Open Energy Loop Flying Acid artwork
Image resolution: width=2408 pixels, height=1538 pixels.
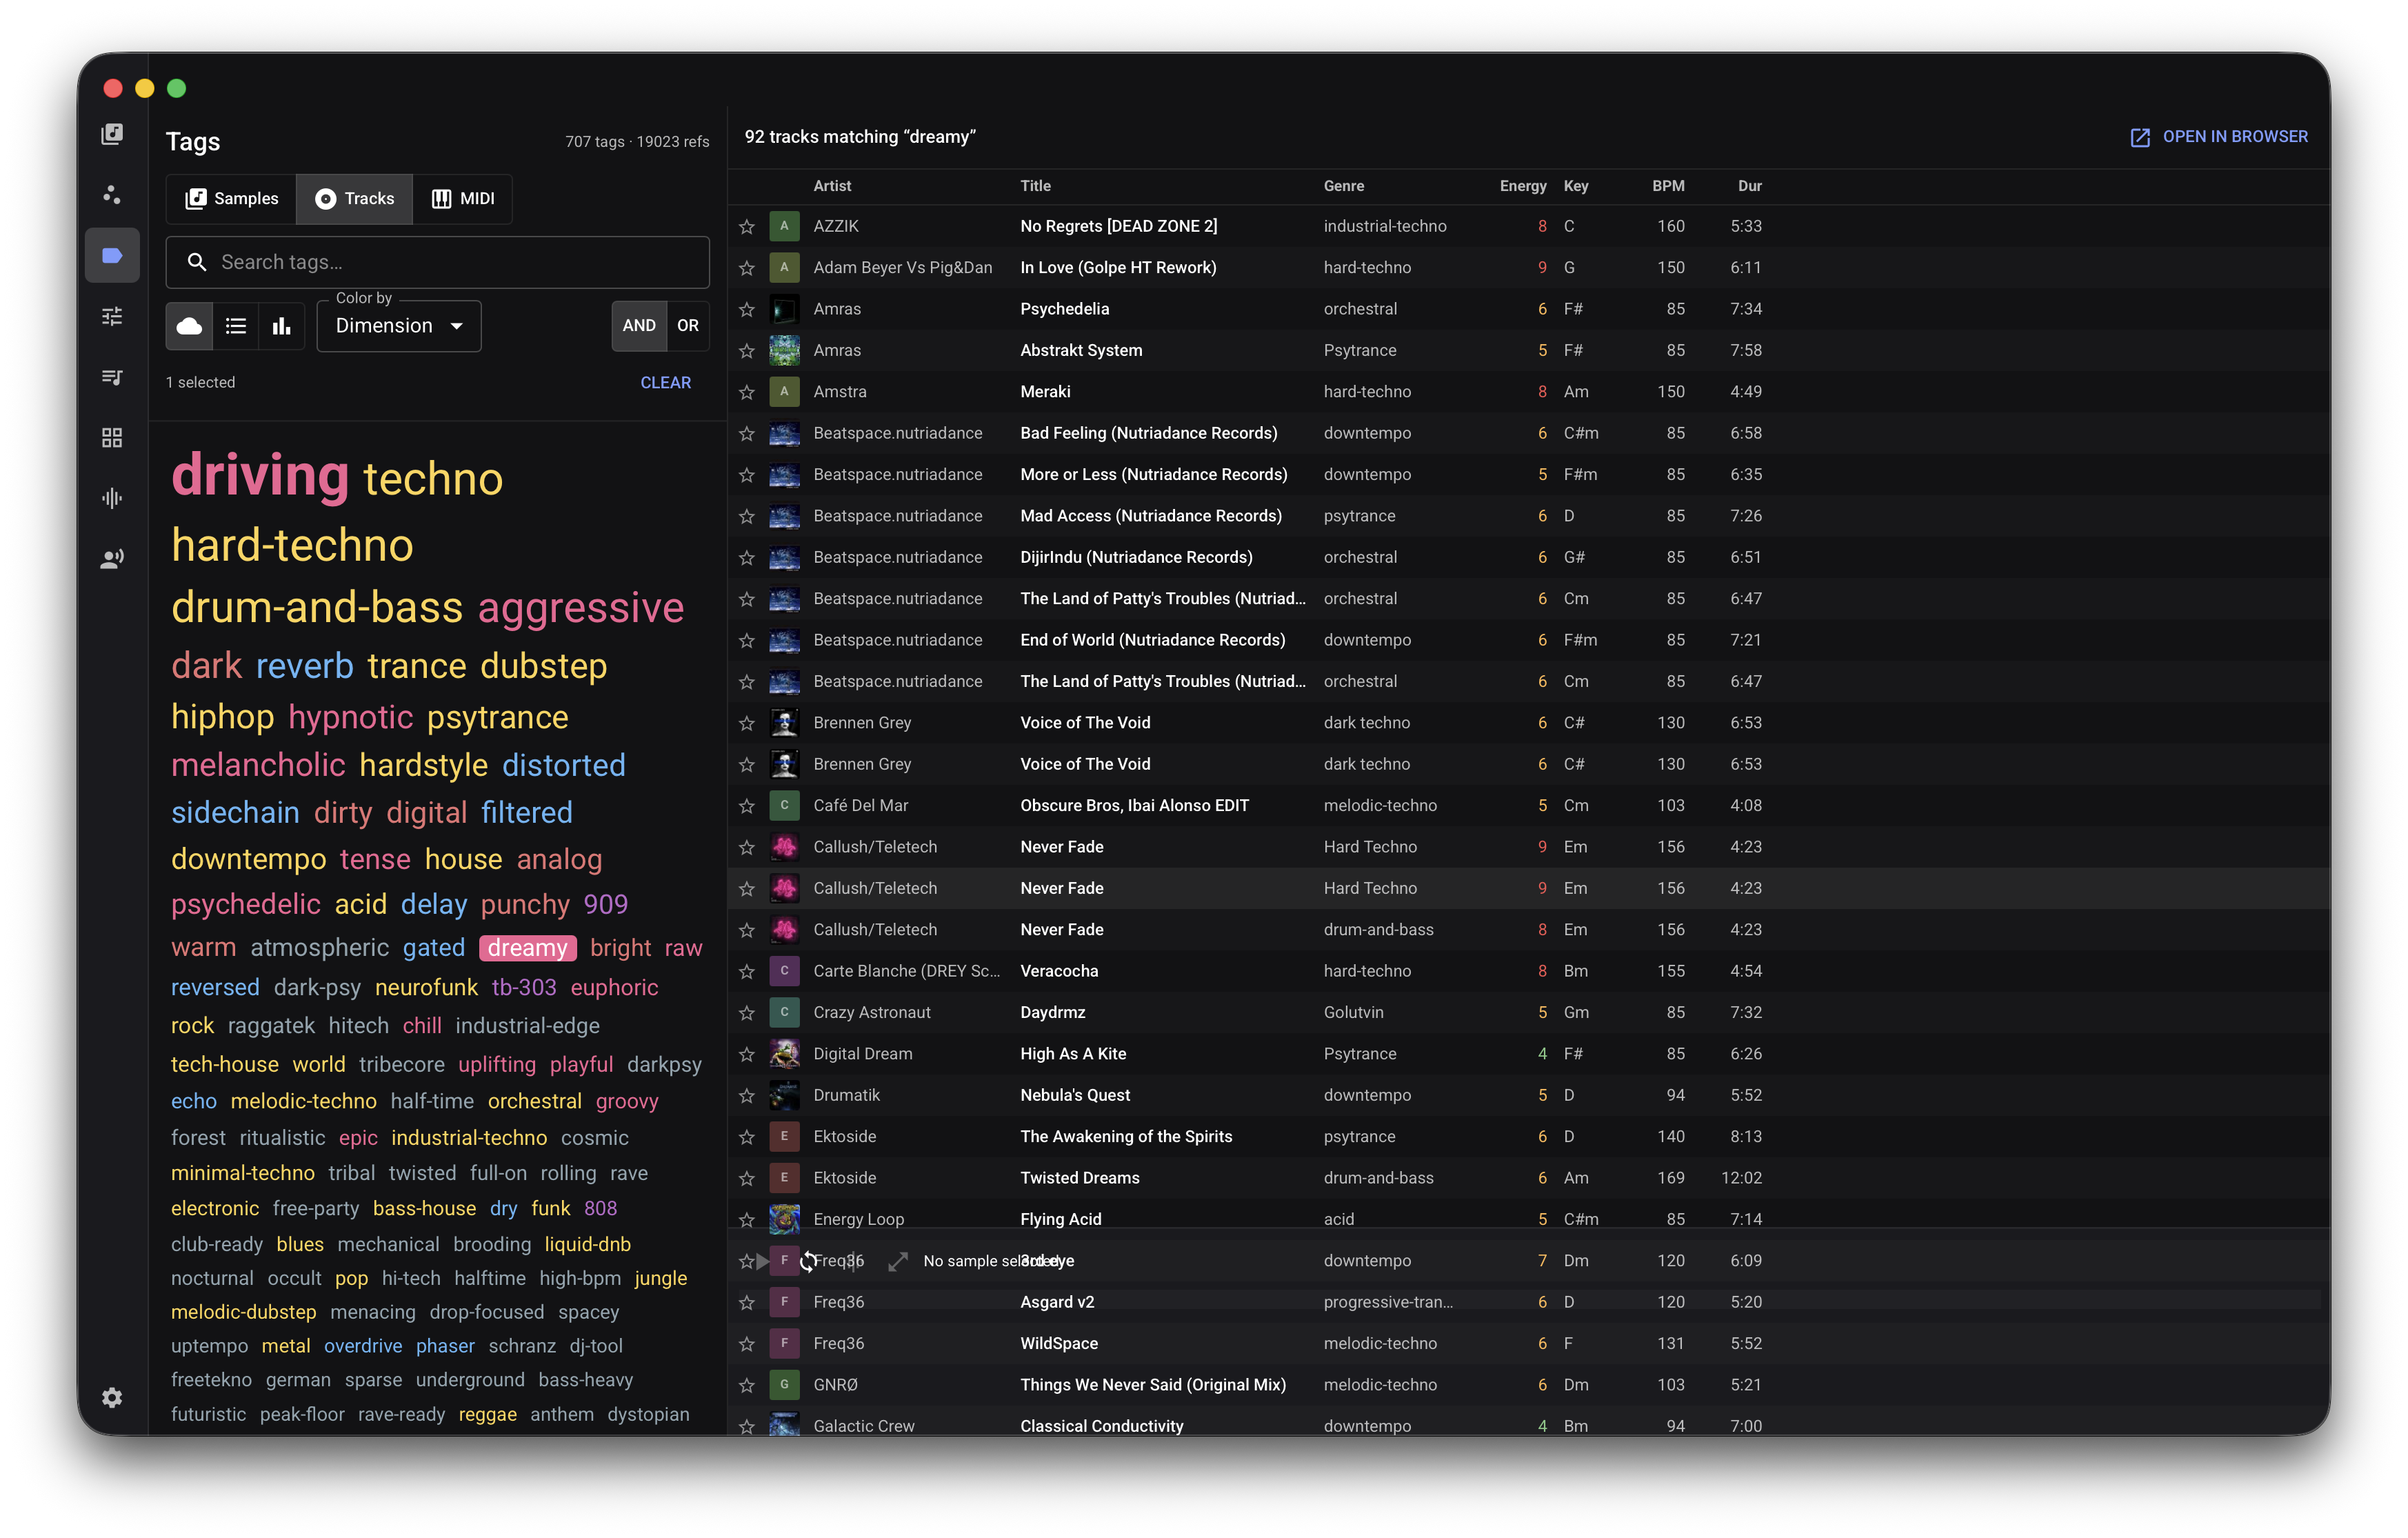[784, 1220]
